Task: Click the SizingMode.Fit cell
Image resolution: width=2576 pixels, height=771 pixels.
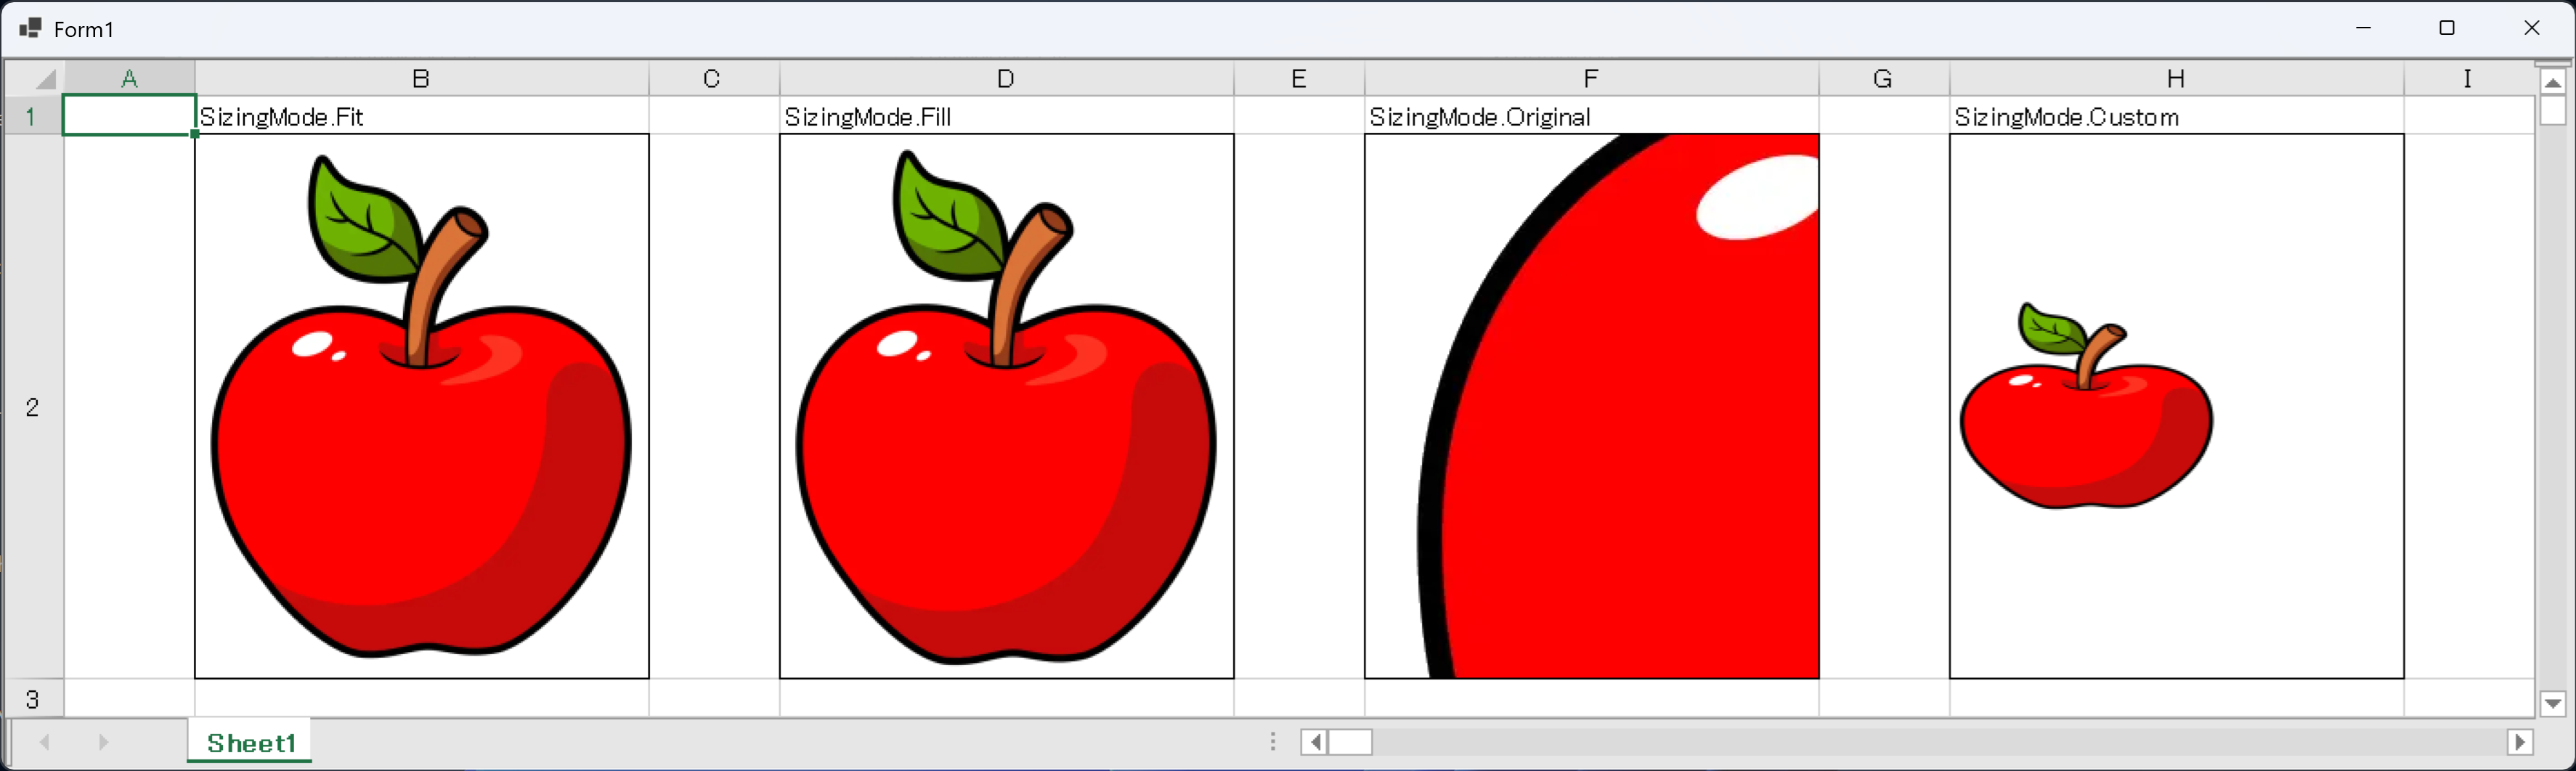Action: [x=421, y=115]
